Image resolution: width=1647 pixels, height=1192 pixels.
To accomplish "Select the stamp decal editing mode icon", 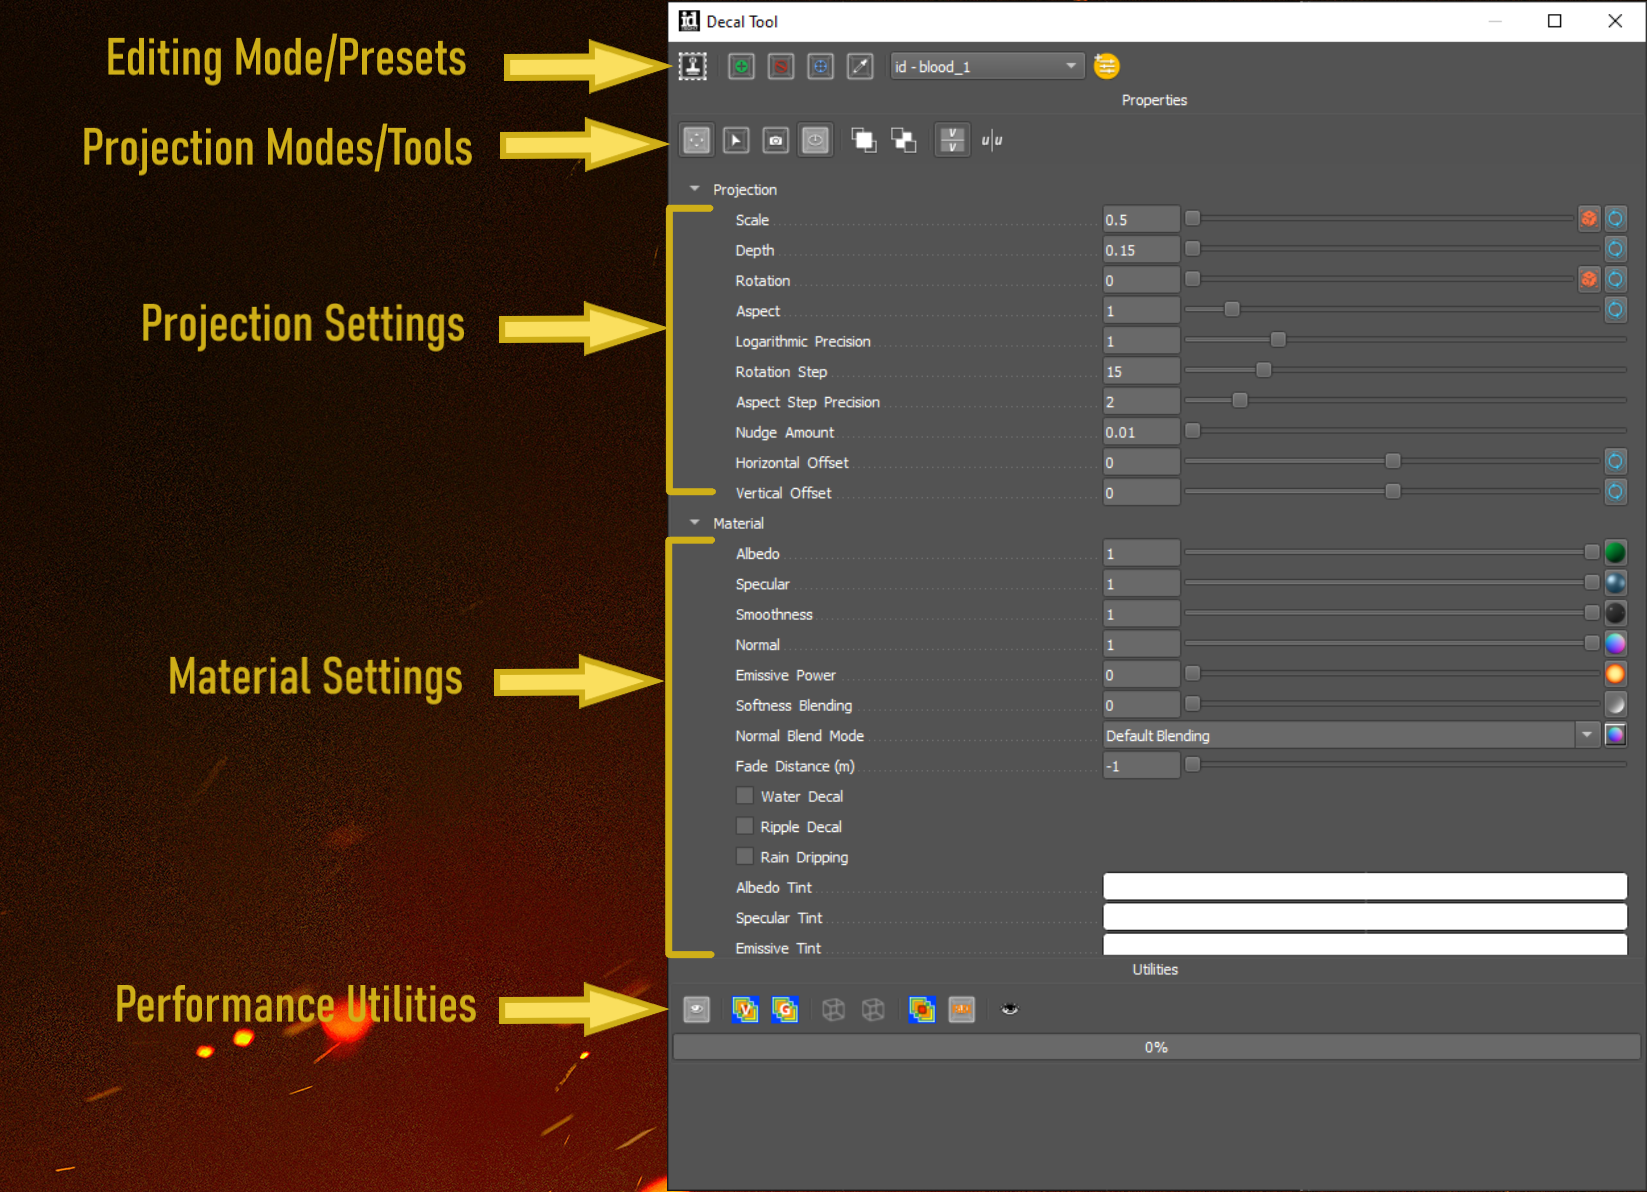I will [693, 67].
